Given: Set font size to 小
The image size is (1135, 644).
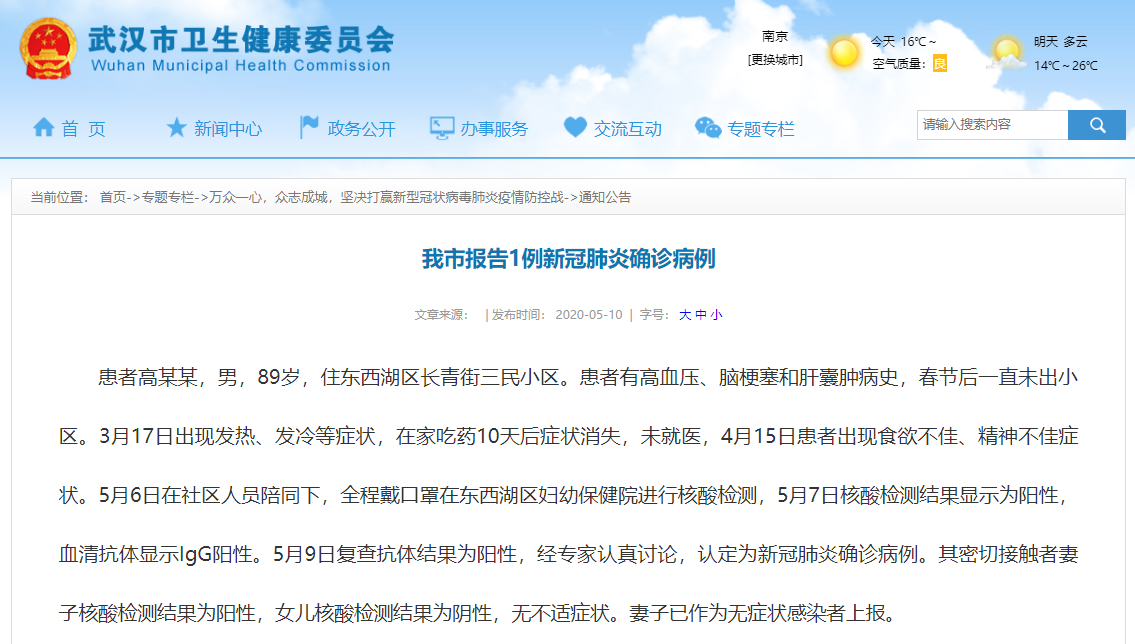Looking at the screenshot, I should click(716, 314).
